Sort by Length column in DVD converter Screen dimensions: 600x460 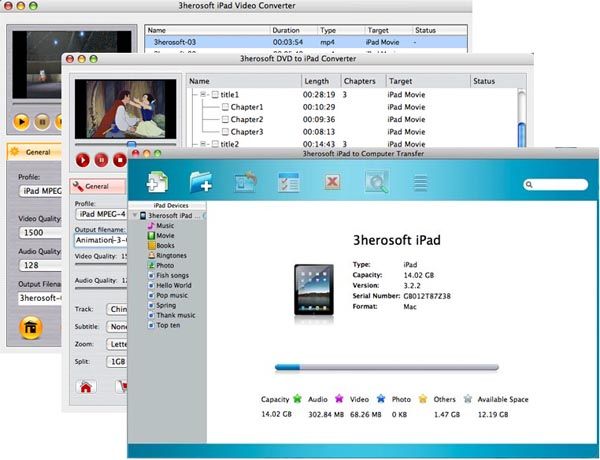point(321,81)
